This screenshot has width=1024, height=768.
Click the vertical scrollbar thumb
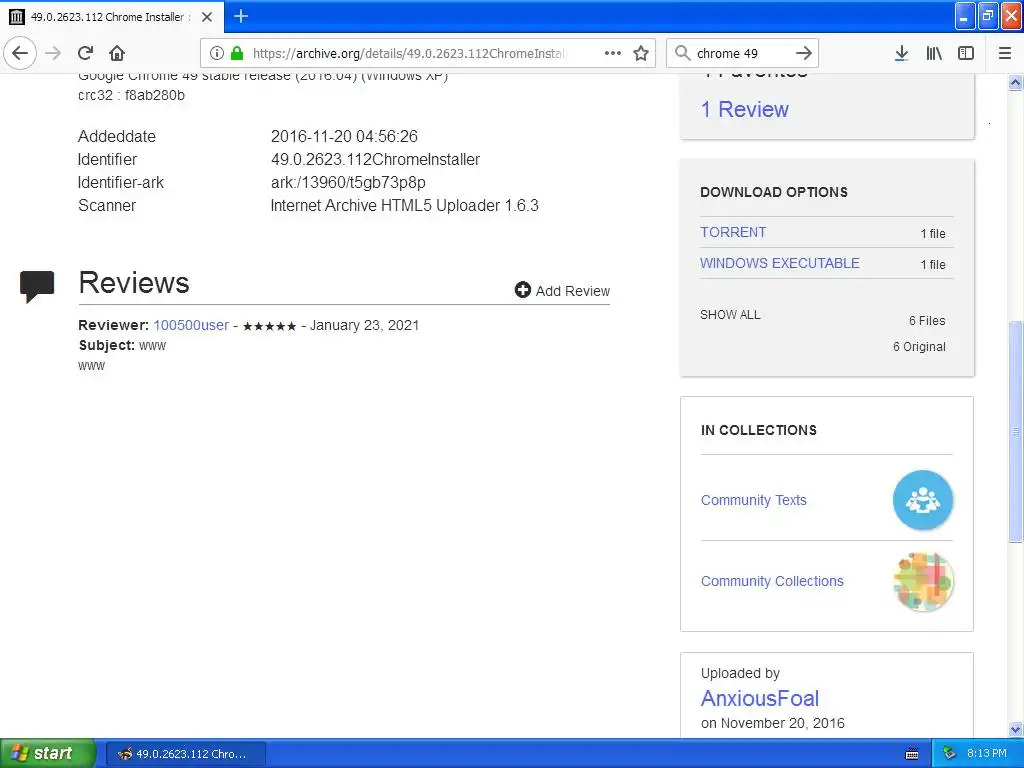coord(1015,431)
